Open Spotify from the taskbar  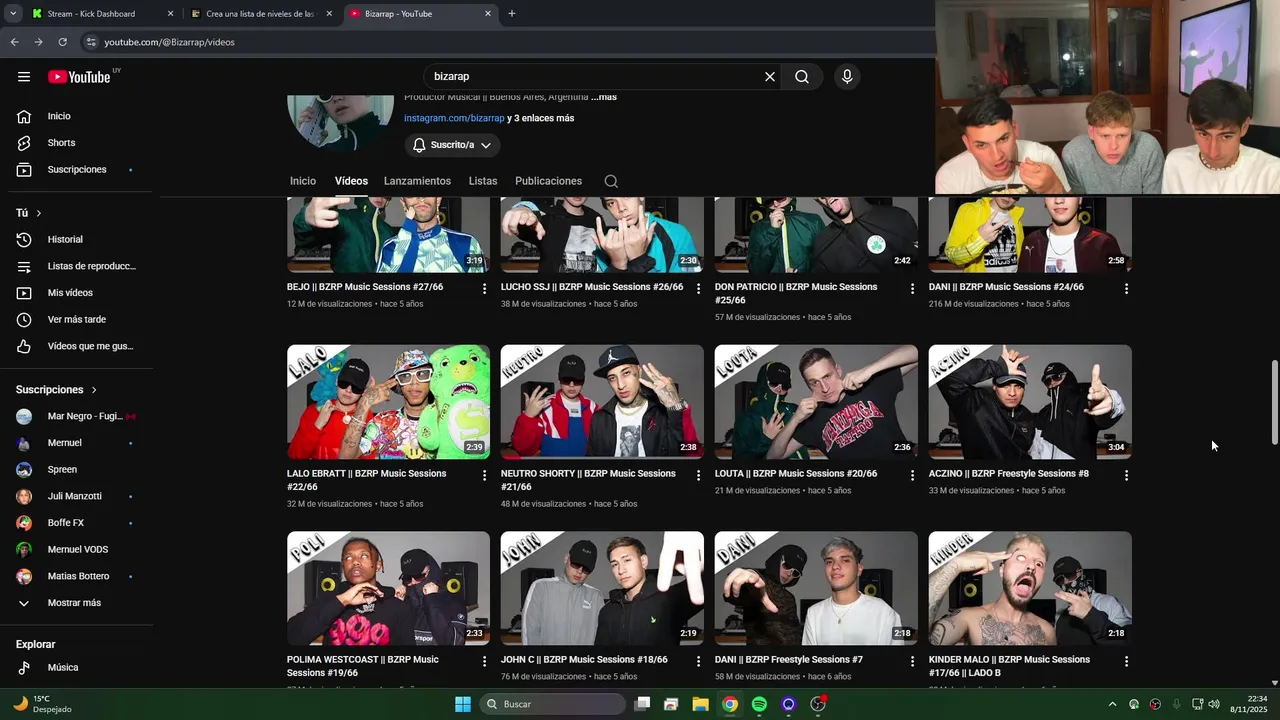[x=759, y=704]
